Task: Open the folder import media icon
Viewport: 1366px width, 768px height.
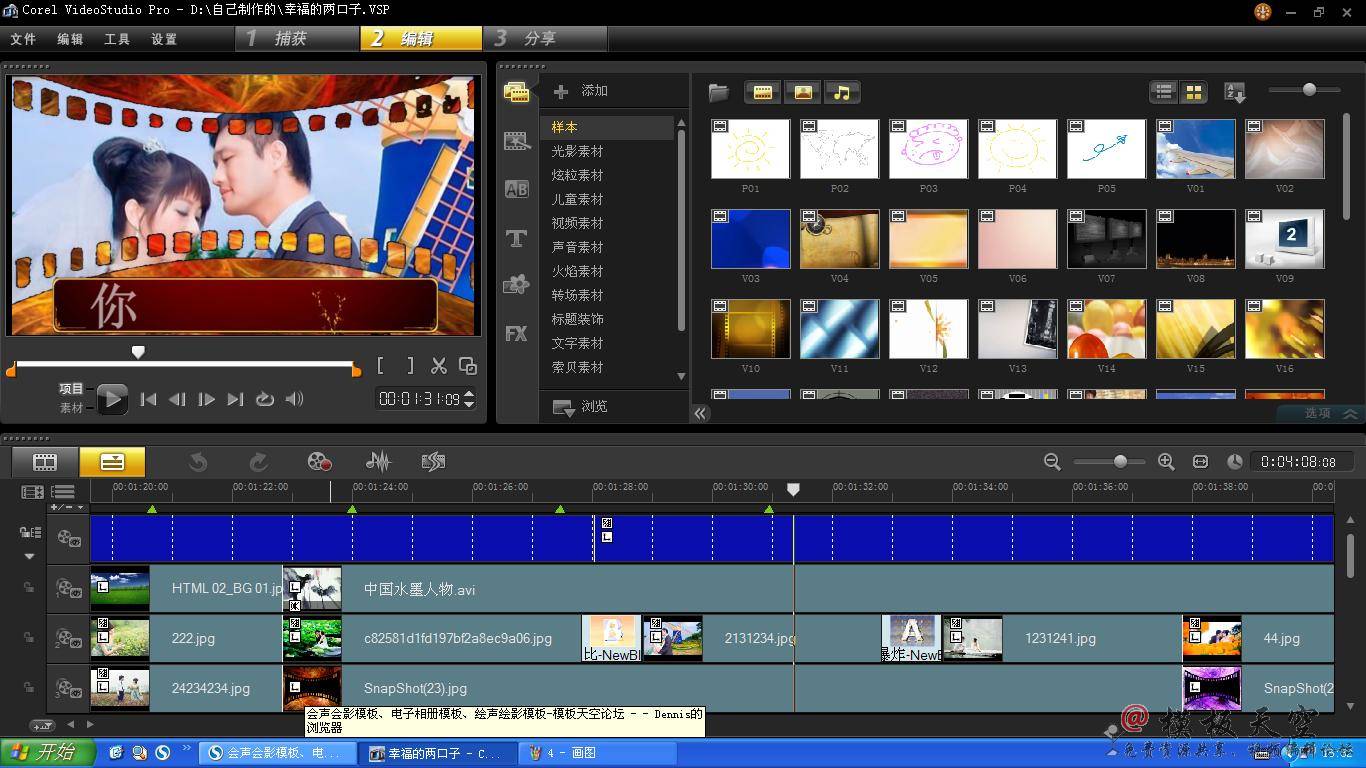Action: click(x=718, y=92)
